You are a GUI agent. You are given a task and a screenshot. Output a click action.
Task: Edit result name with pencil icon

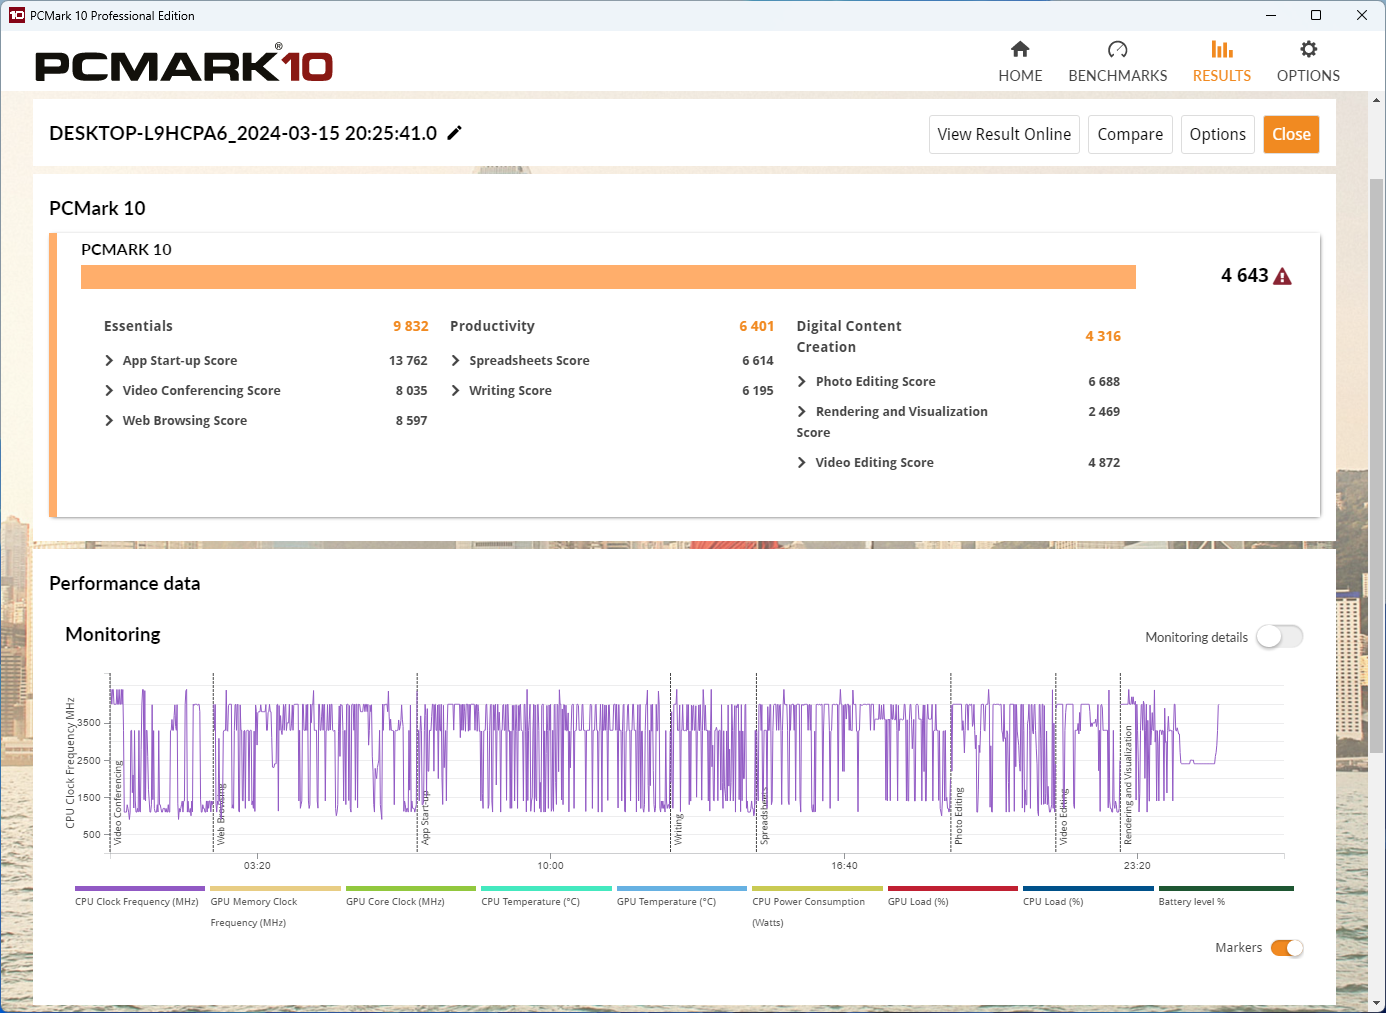tap(455, 133)
